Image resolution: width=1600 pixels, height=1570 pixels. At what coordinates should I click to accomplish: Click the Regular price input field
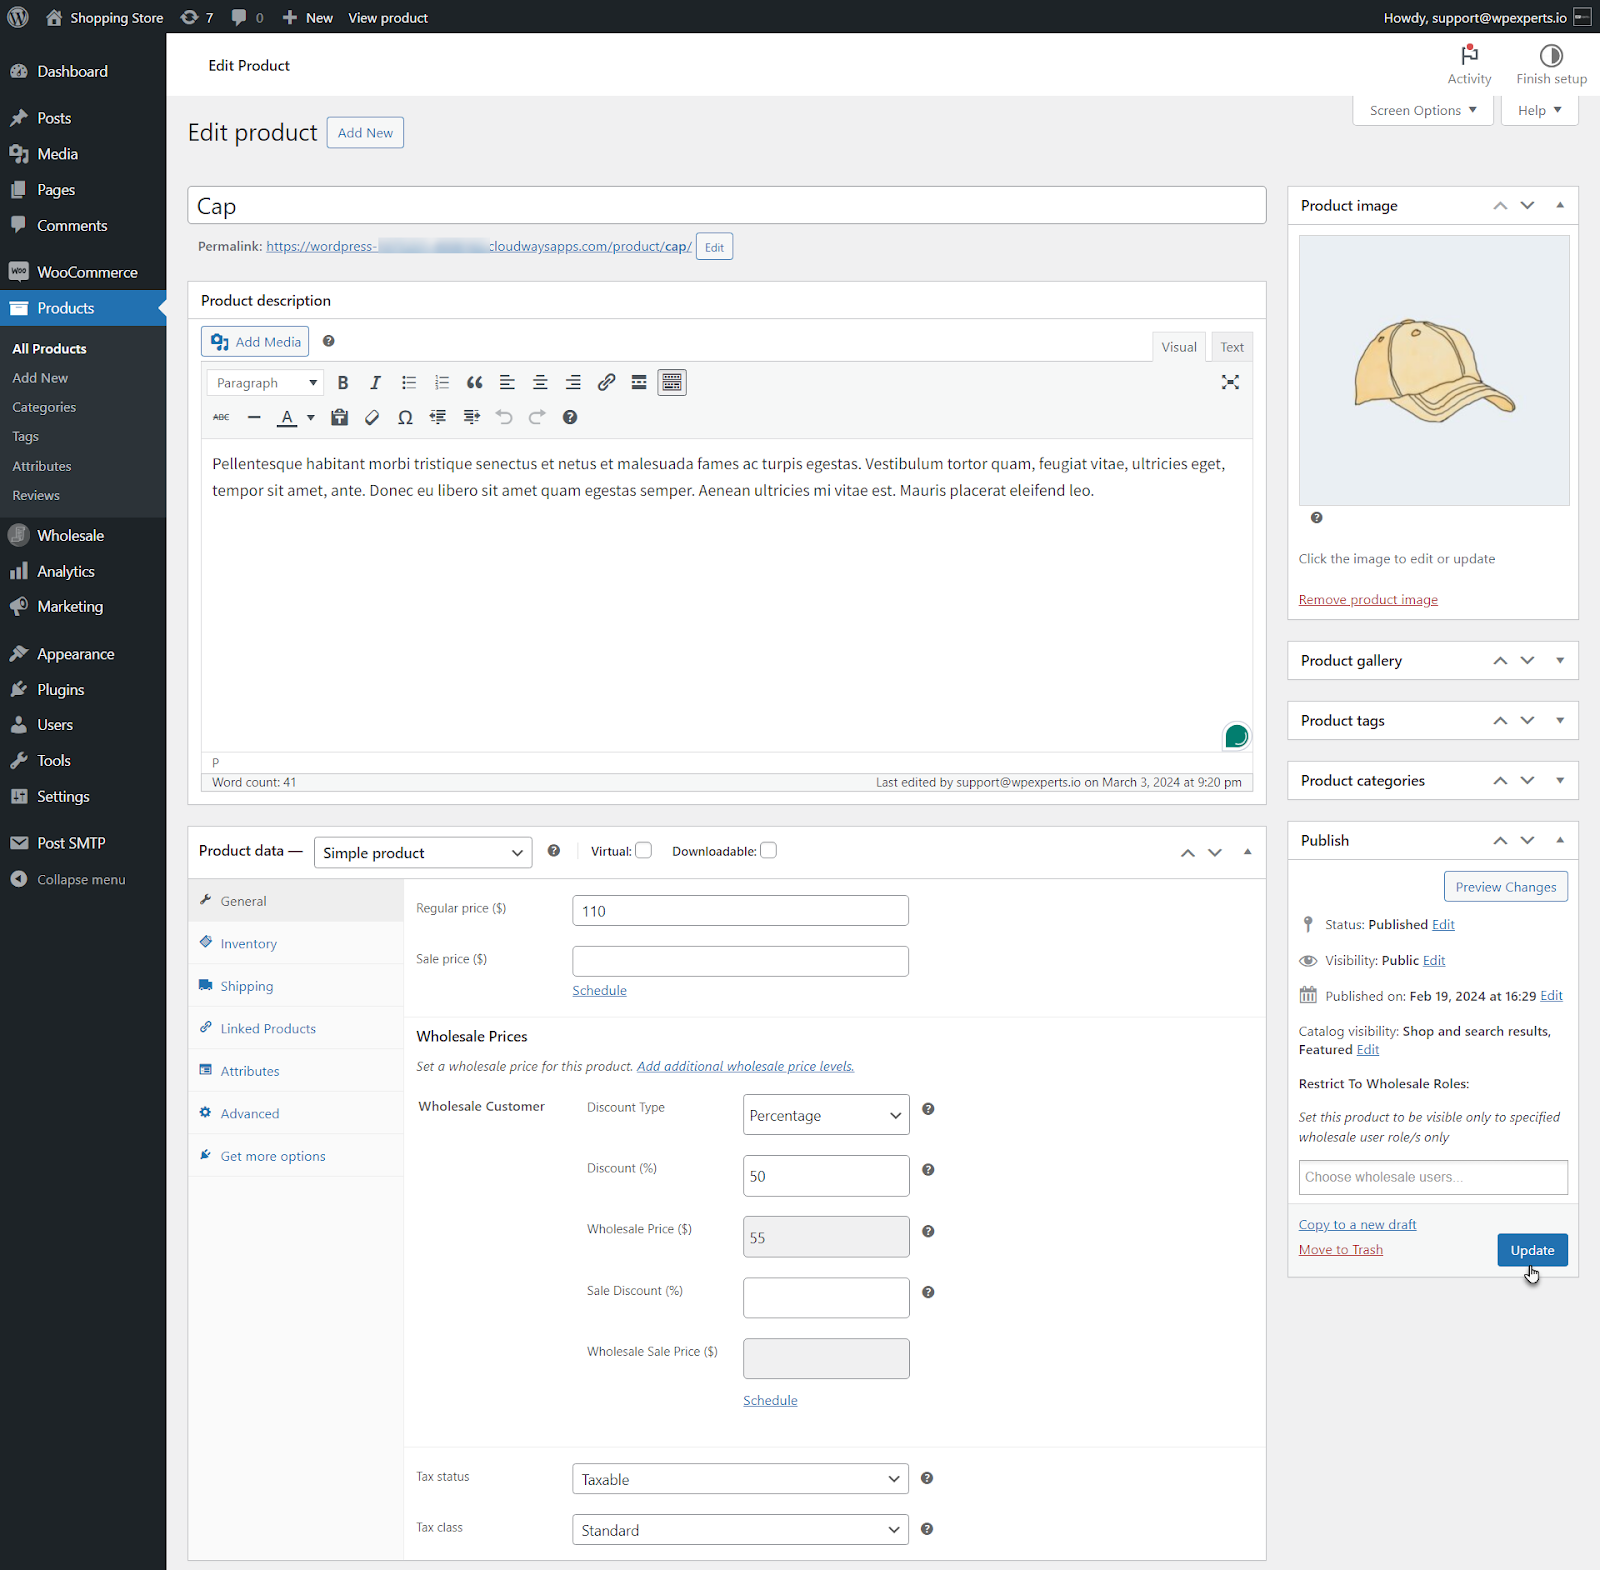pyautogui.click(x=740, y=911)
